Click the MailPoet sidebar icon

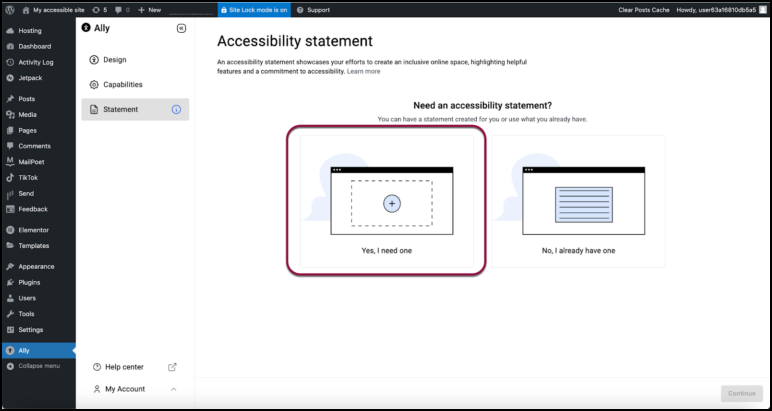10,161
